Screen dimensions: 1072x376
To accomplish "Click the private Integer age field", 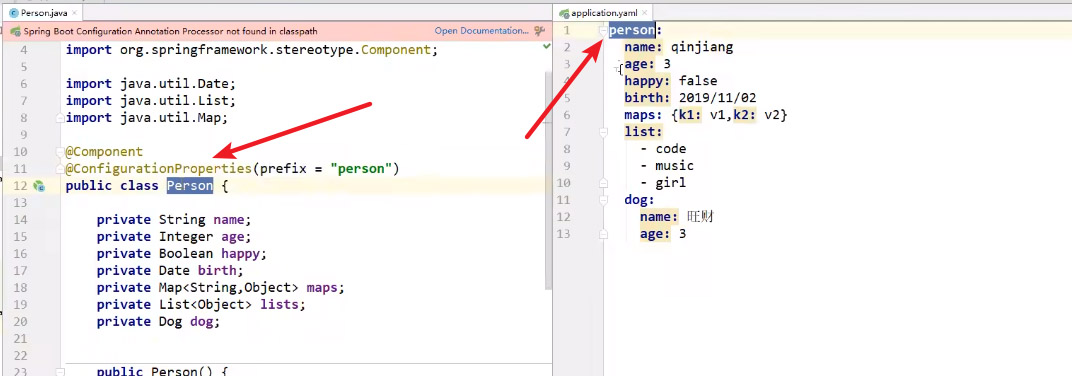I will tap(174, 237).
